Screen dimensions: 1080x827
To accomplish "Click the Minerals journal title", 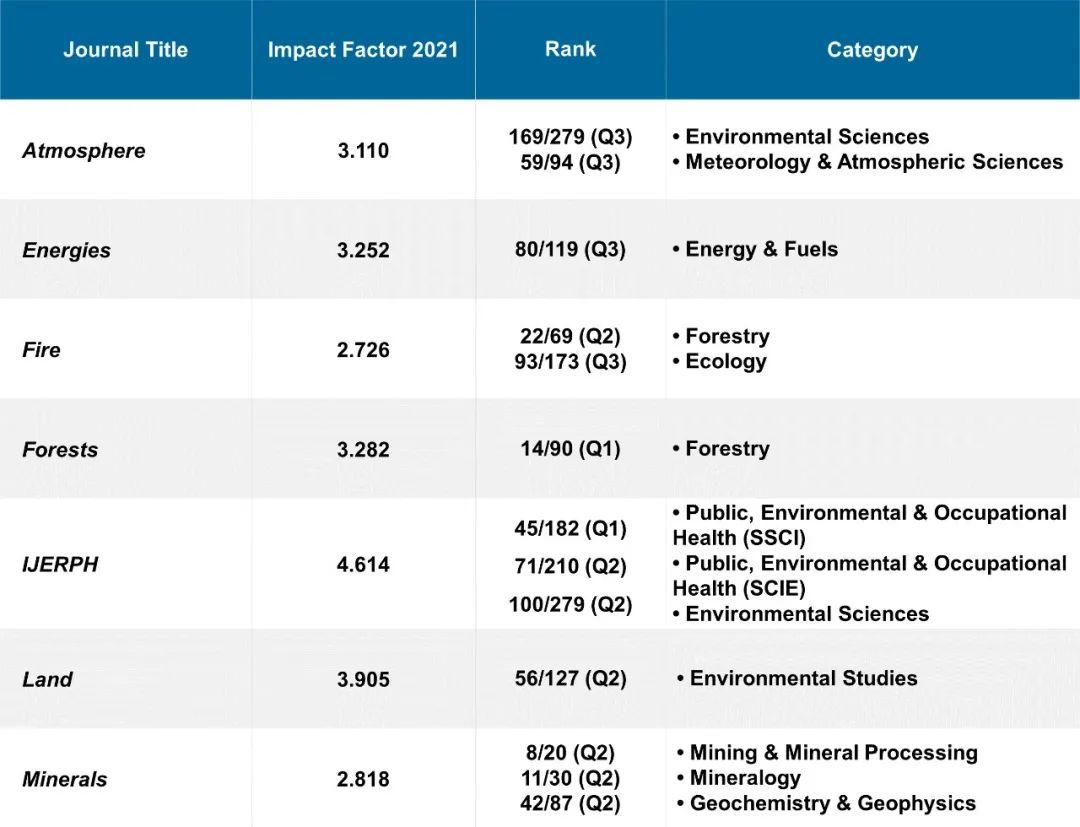I will (64, 779).
